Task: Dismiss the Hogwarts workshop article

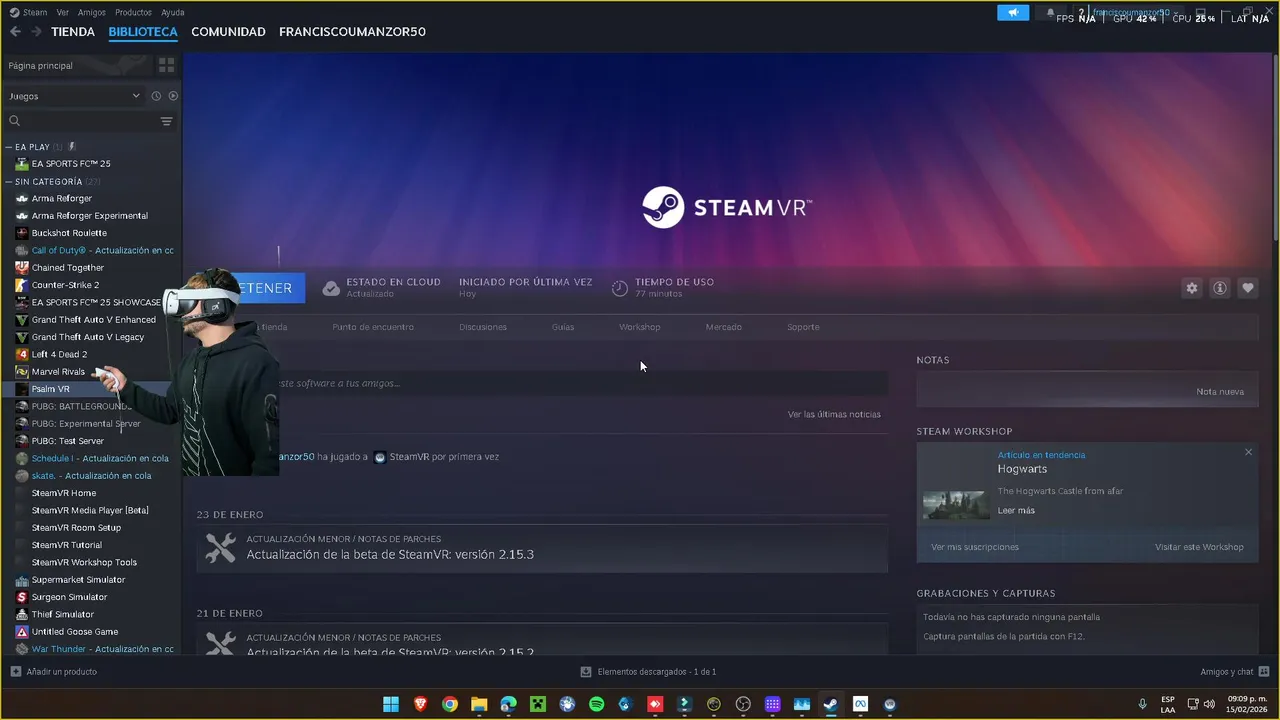Action: click(1248, 453)
